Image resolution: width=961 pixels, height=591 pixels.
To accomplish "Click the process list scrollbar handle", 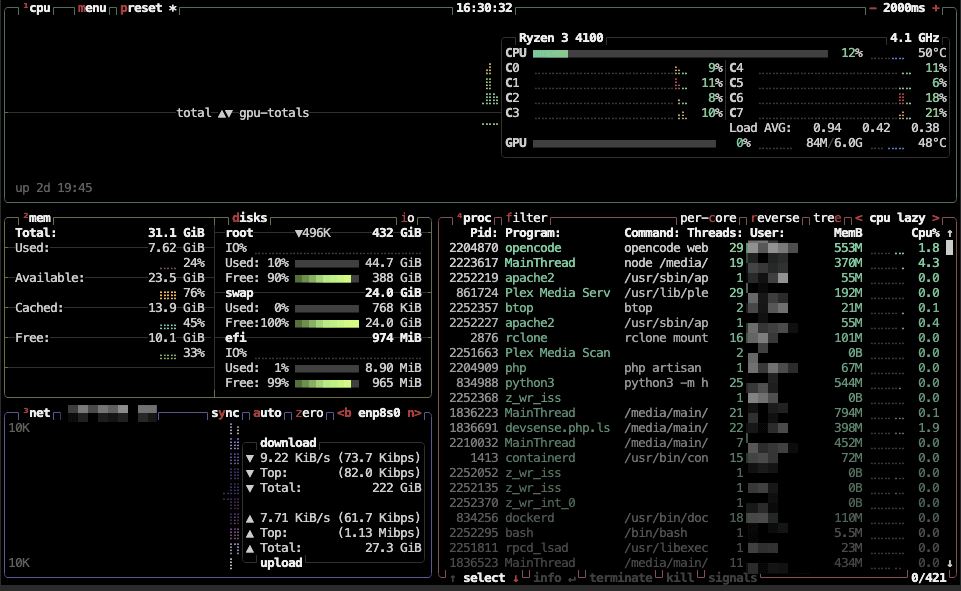I will [x=950, y=247].
